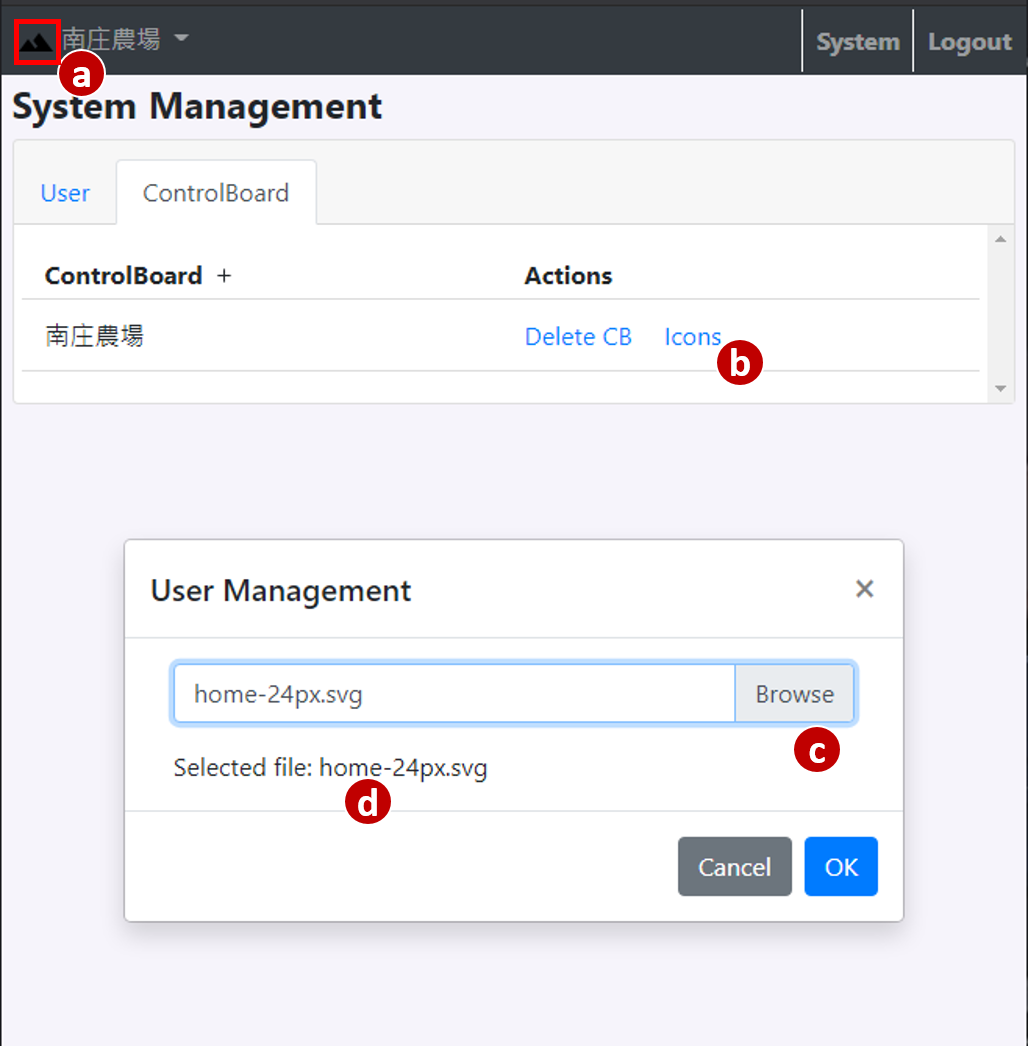Image resolution: width=1028 pixels, height=1046 pixels.
Task: Add a new ControlBoard with plus icon
Action: pyautogui.click(x=224, y=275)
